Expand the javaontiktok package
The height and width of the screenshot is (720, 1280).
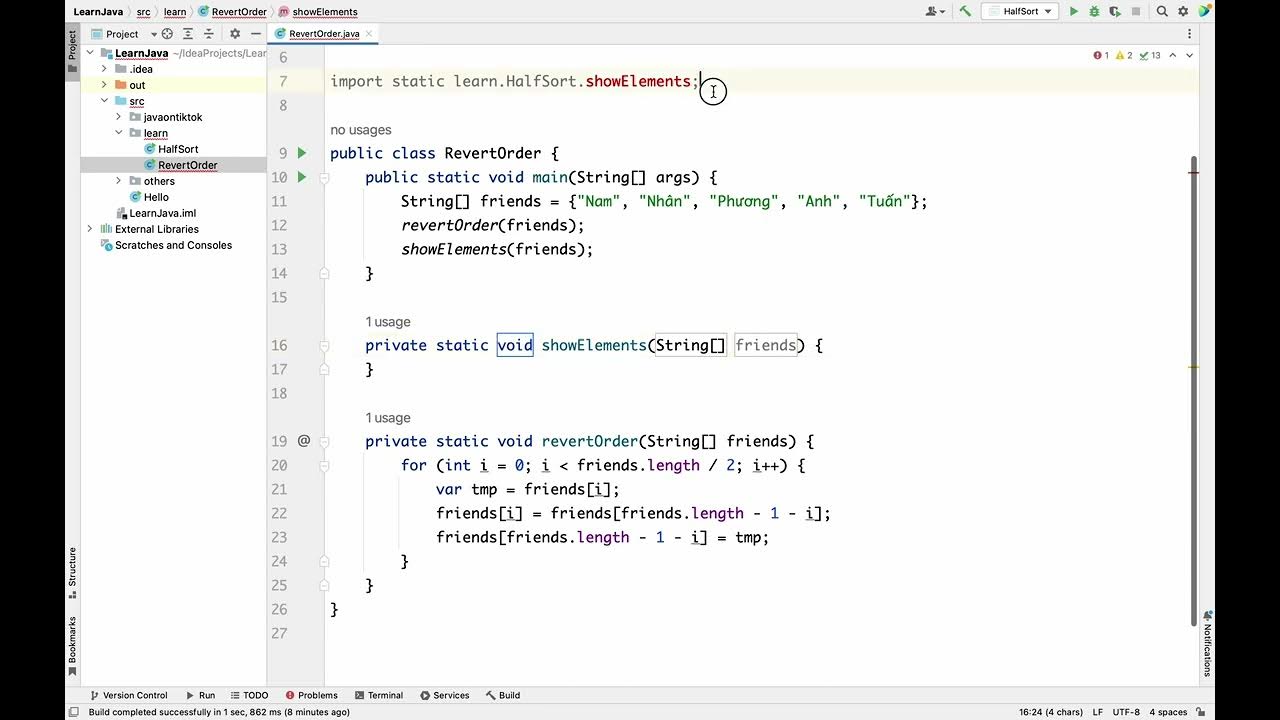[118, 117]
